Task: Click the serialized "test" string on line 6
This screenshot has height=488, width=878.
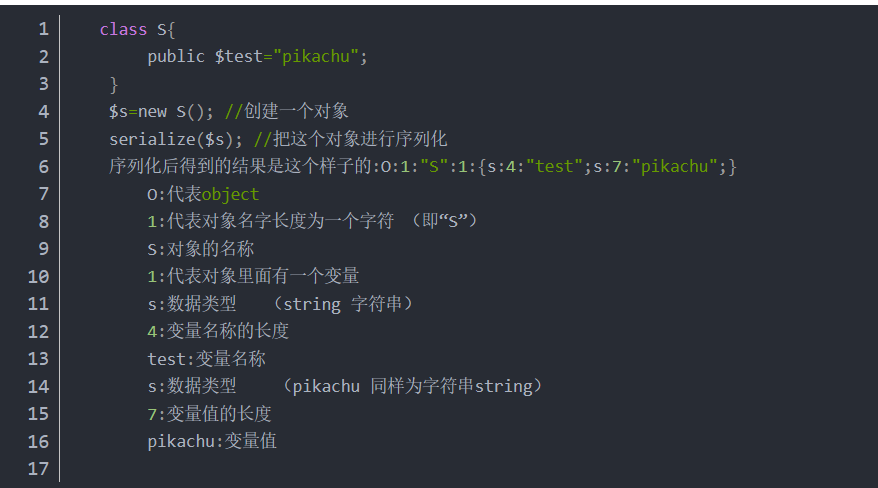Action: click(x=554, y=166)
